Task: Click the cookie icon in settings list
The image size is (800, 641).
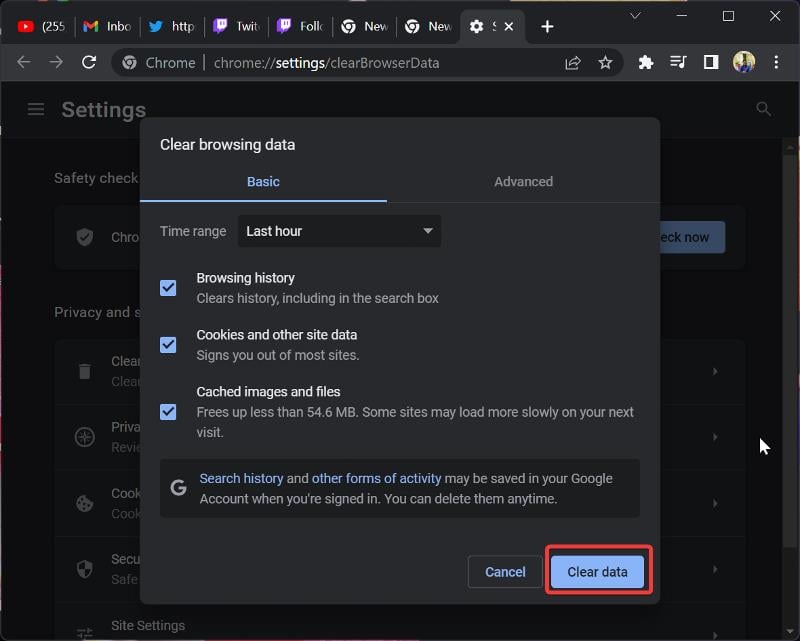Action: point(85,503)
